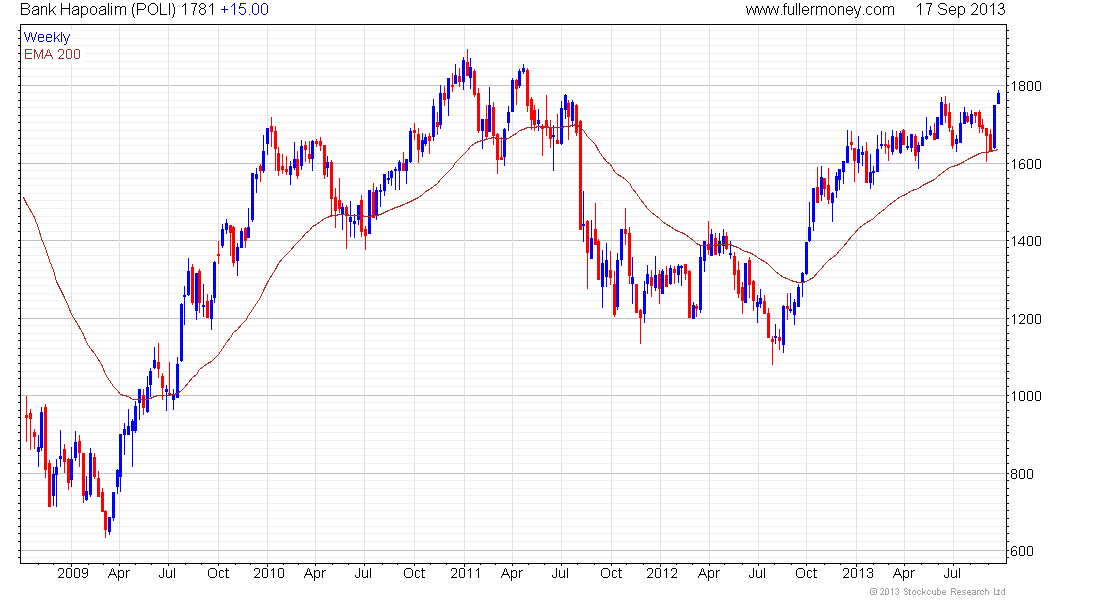Click the 1800 price axis label
This screenshot has width=1100, height=600.
coord(1026,86)
